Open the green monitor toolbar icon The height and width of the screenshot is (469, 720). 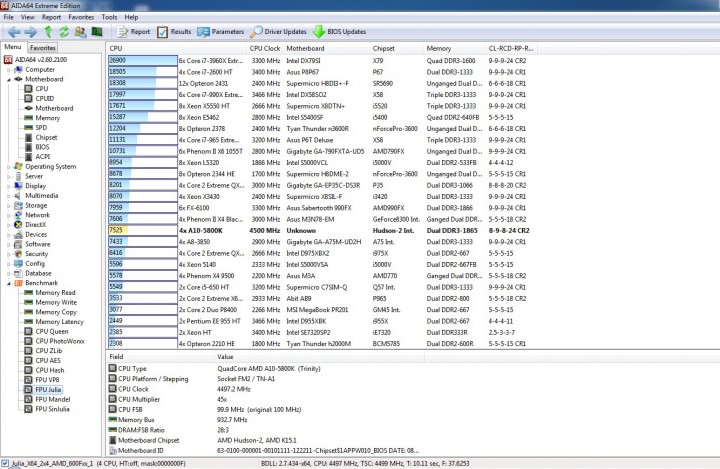coord(97,32)
